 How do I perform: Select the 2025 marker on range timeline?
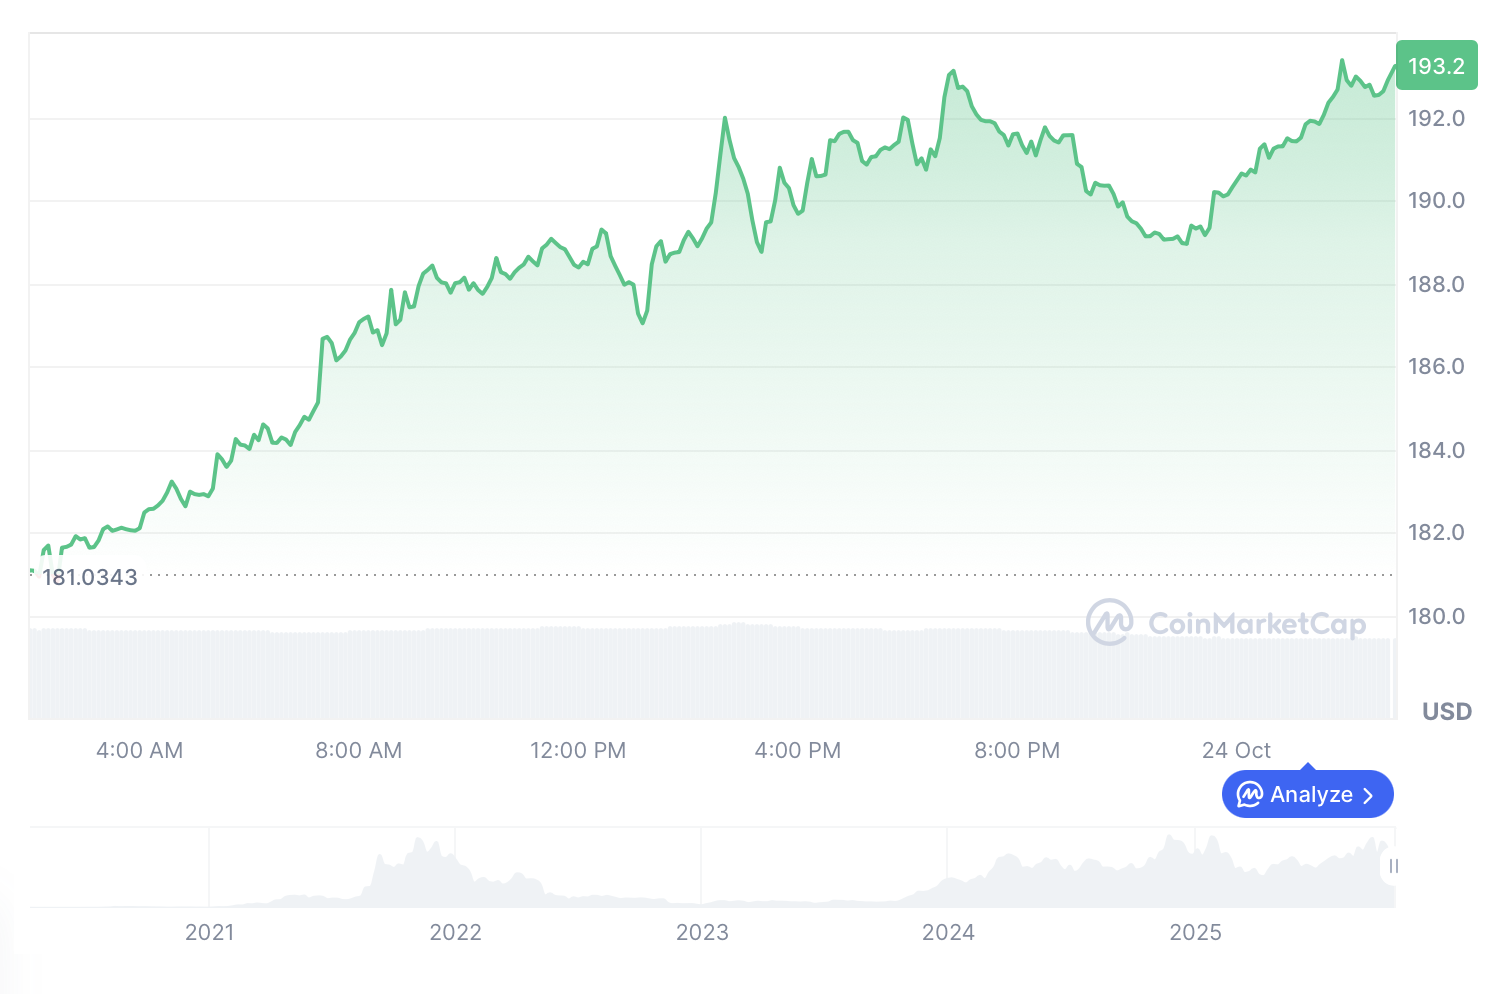pyautogui.click(x=1195, y=932)
